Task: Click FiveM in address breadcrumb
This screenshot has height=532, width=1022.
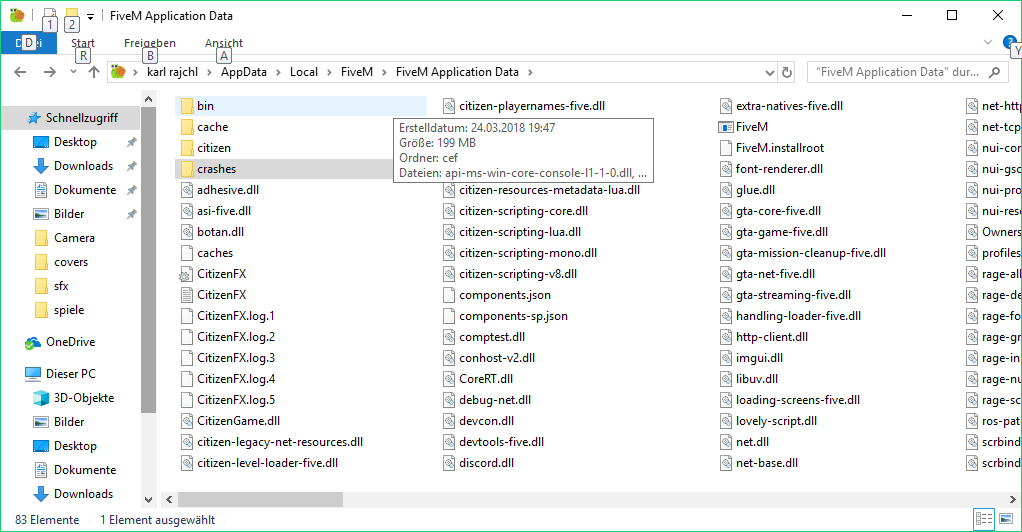Action: click(x=357, y=72)
